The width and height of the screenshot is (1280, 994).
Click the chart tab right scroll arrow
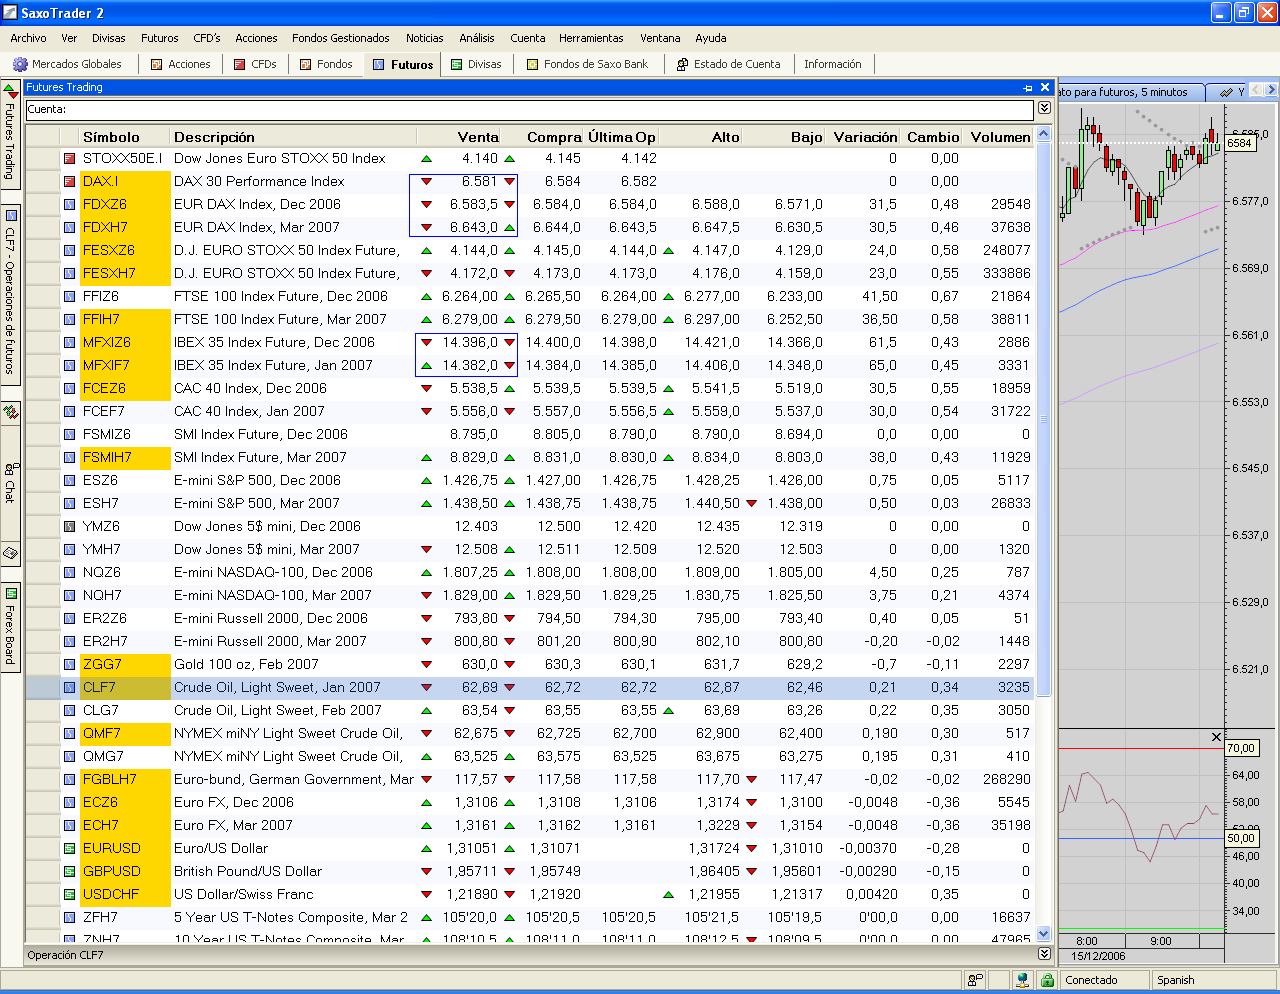pos(1271,90)
